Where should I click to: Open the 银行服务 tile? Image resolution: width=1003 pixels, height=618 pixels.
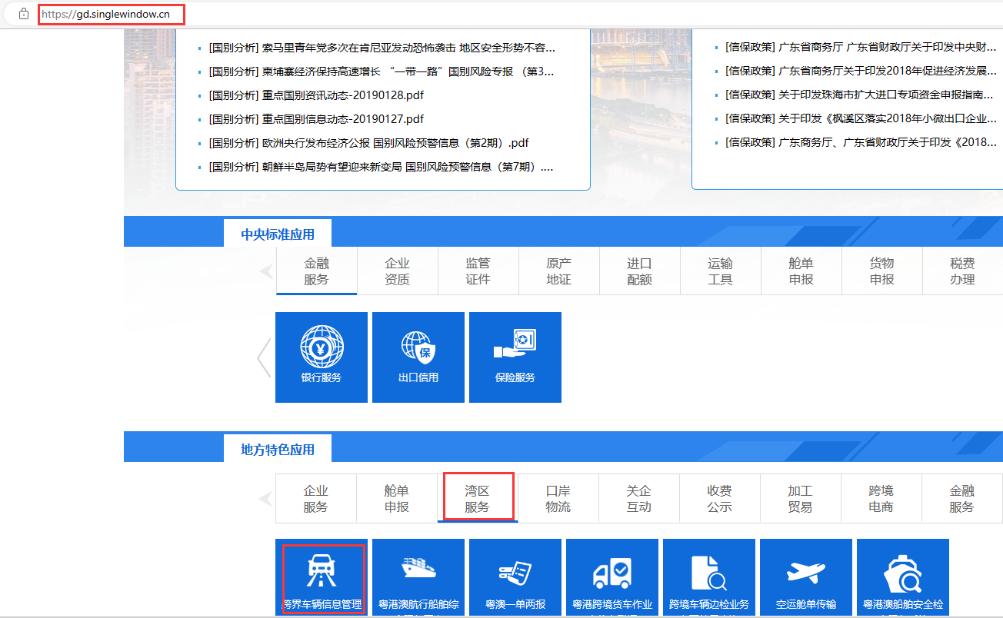click(x=321, y=357)
